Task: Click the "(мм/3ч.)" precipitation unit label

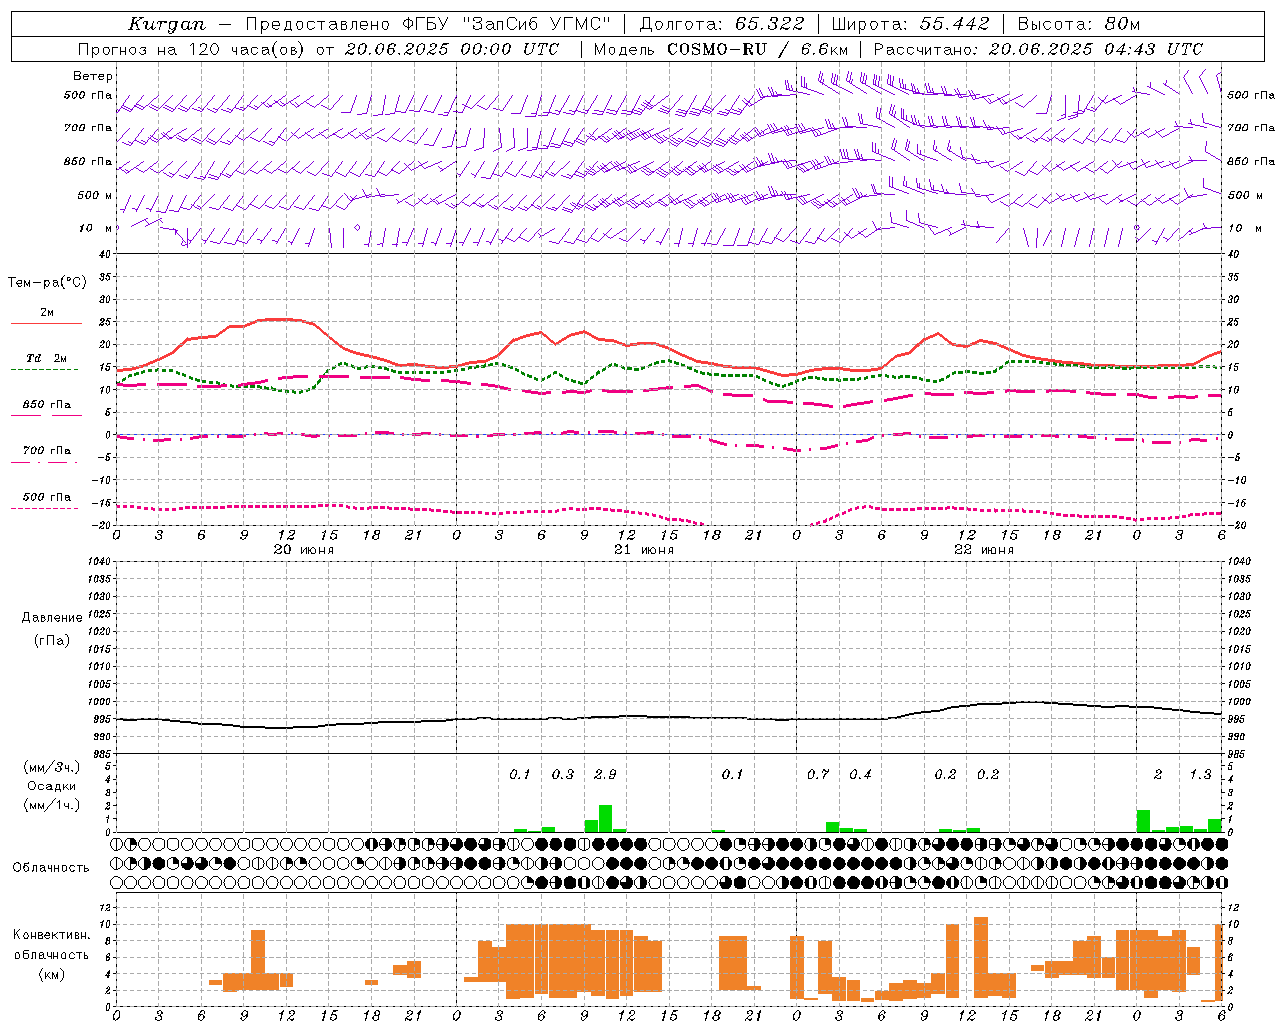Action: (x=51, y=767)
